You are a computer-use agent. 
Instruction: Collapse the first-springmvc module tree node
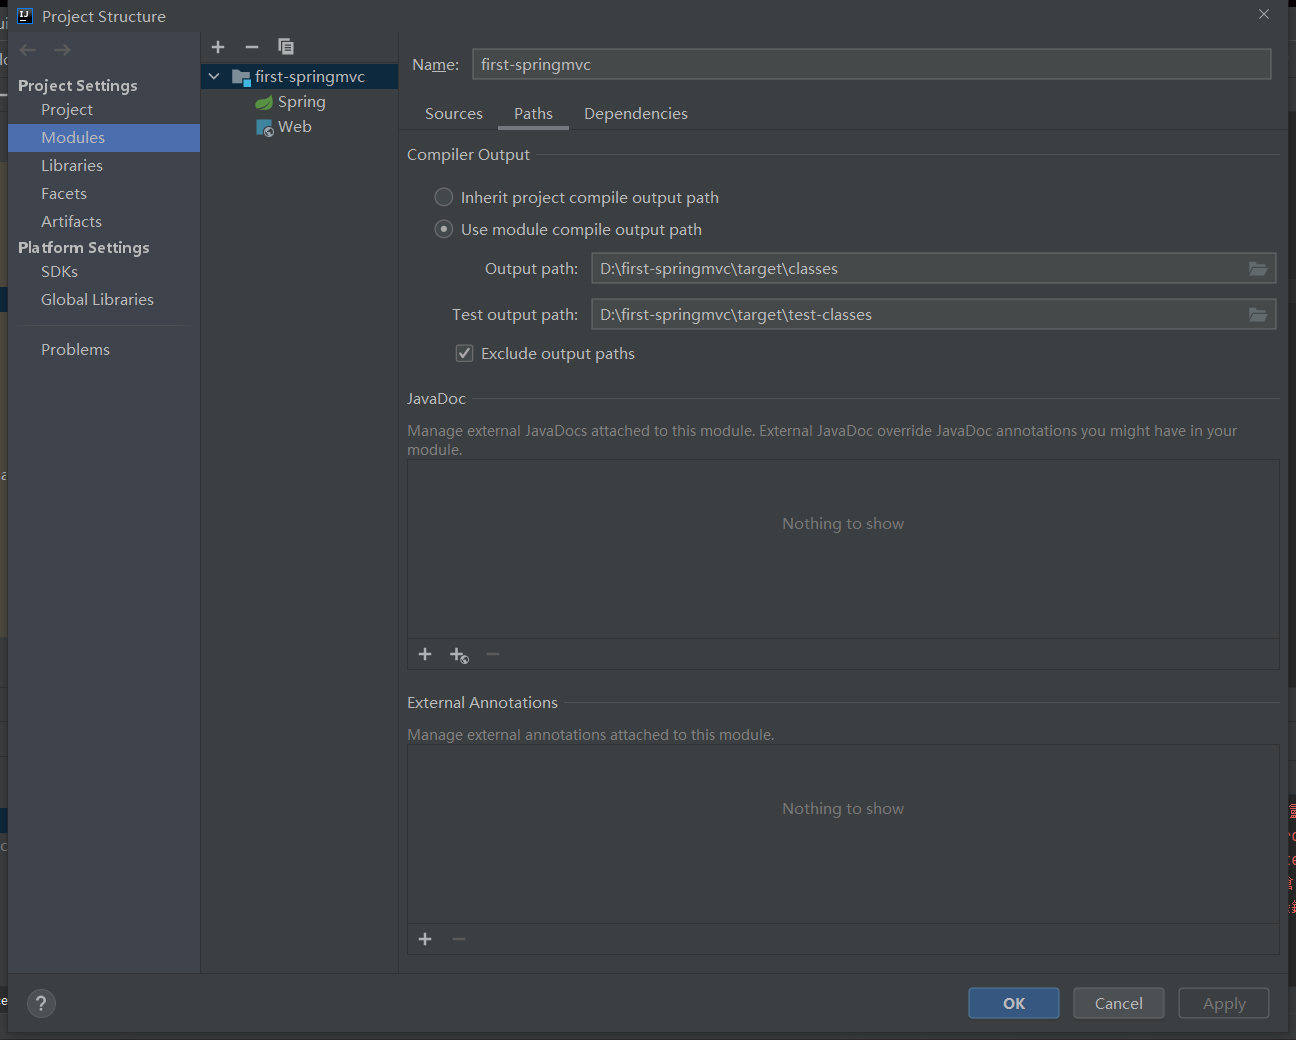pos(214,76)
